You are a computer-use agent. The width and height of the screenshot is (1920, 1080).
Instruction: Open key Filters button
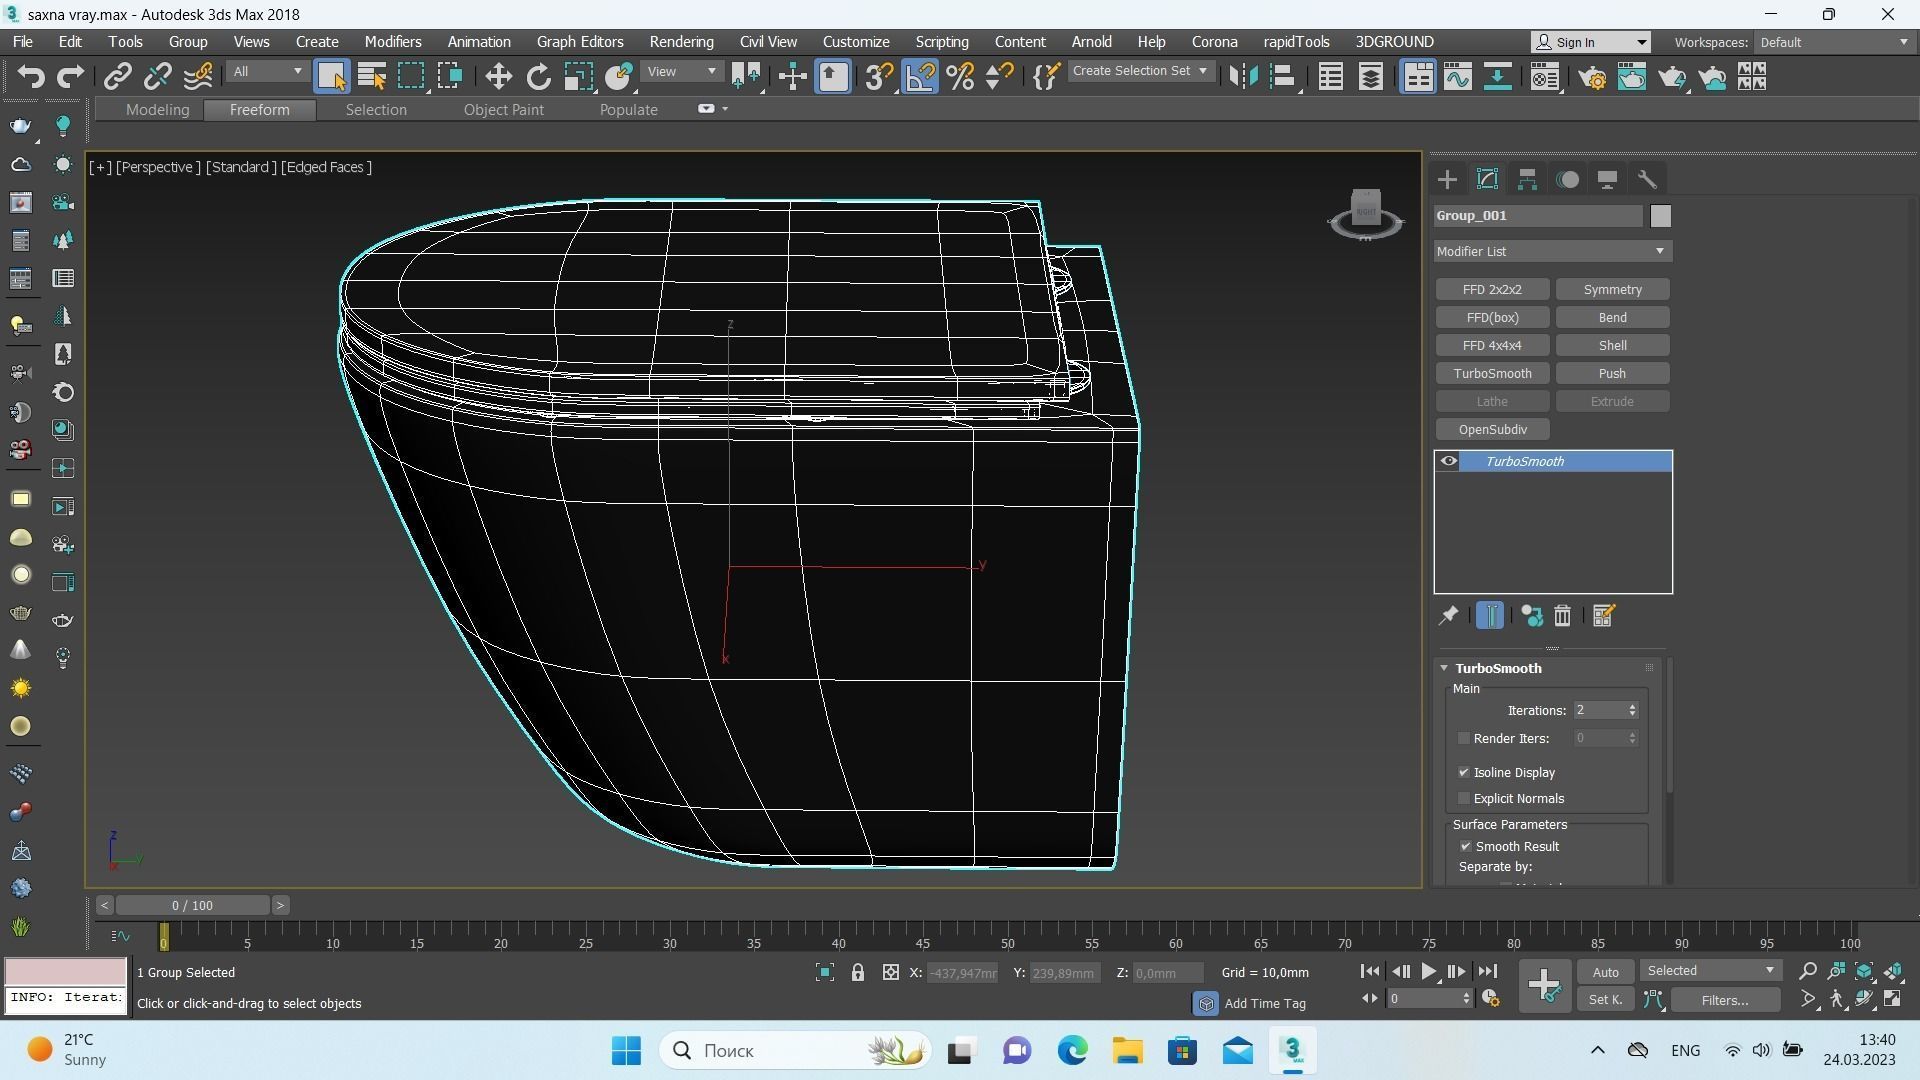click(1724, 1000)
